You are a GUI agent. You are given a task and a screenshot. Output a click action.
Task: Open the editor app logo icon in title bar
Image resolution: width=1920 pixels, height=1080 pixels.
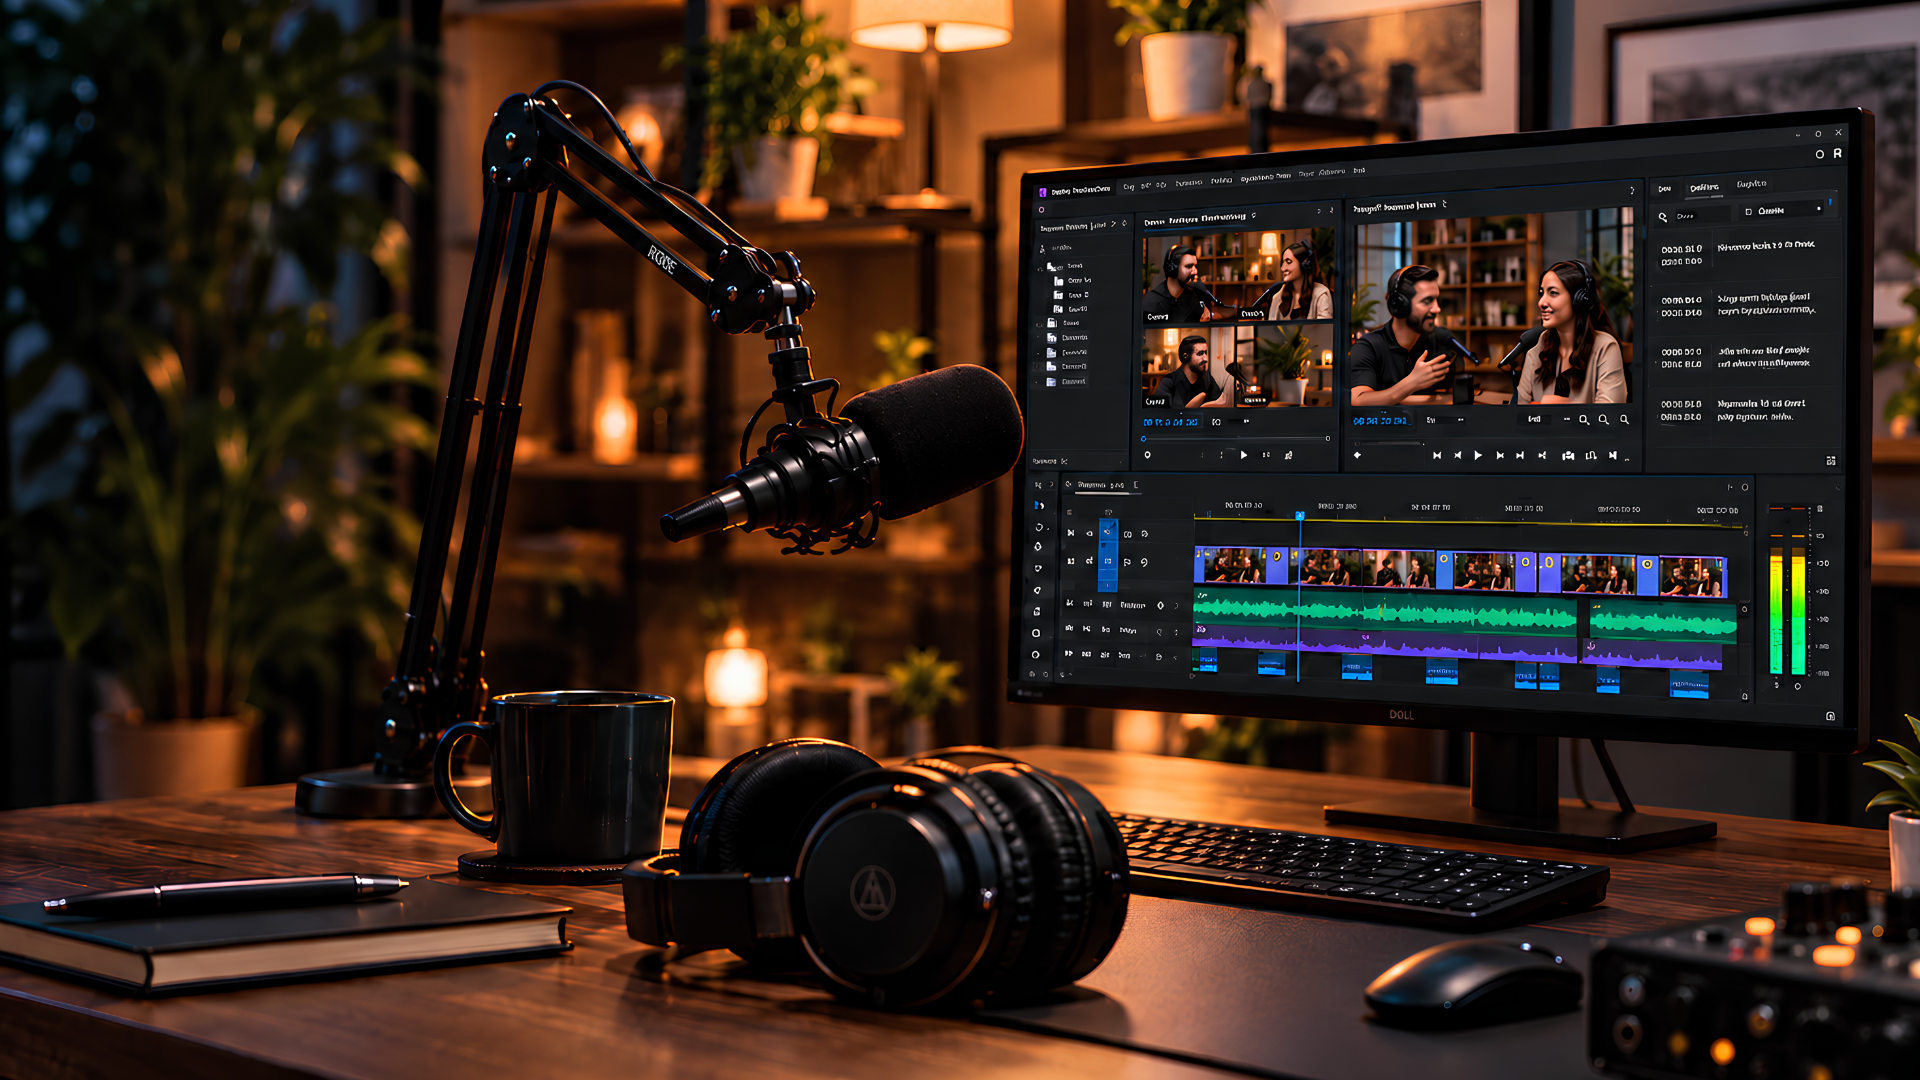(1042, 191)
